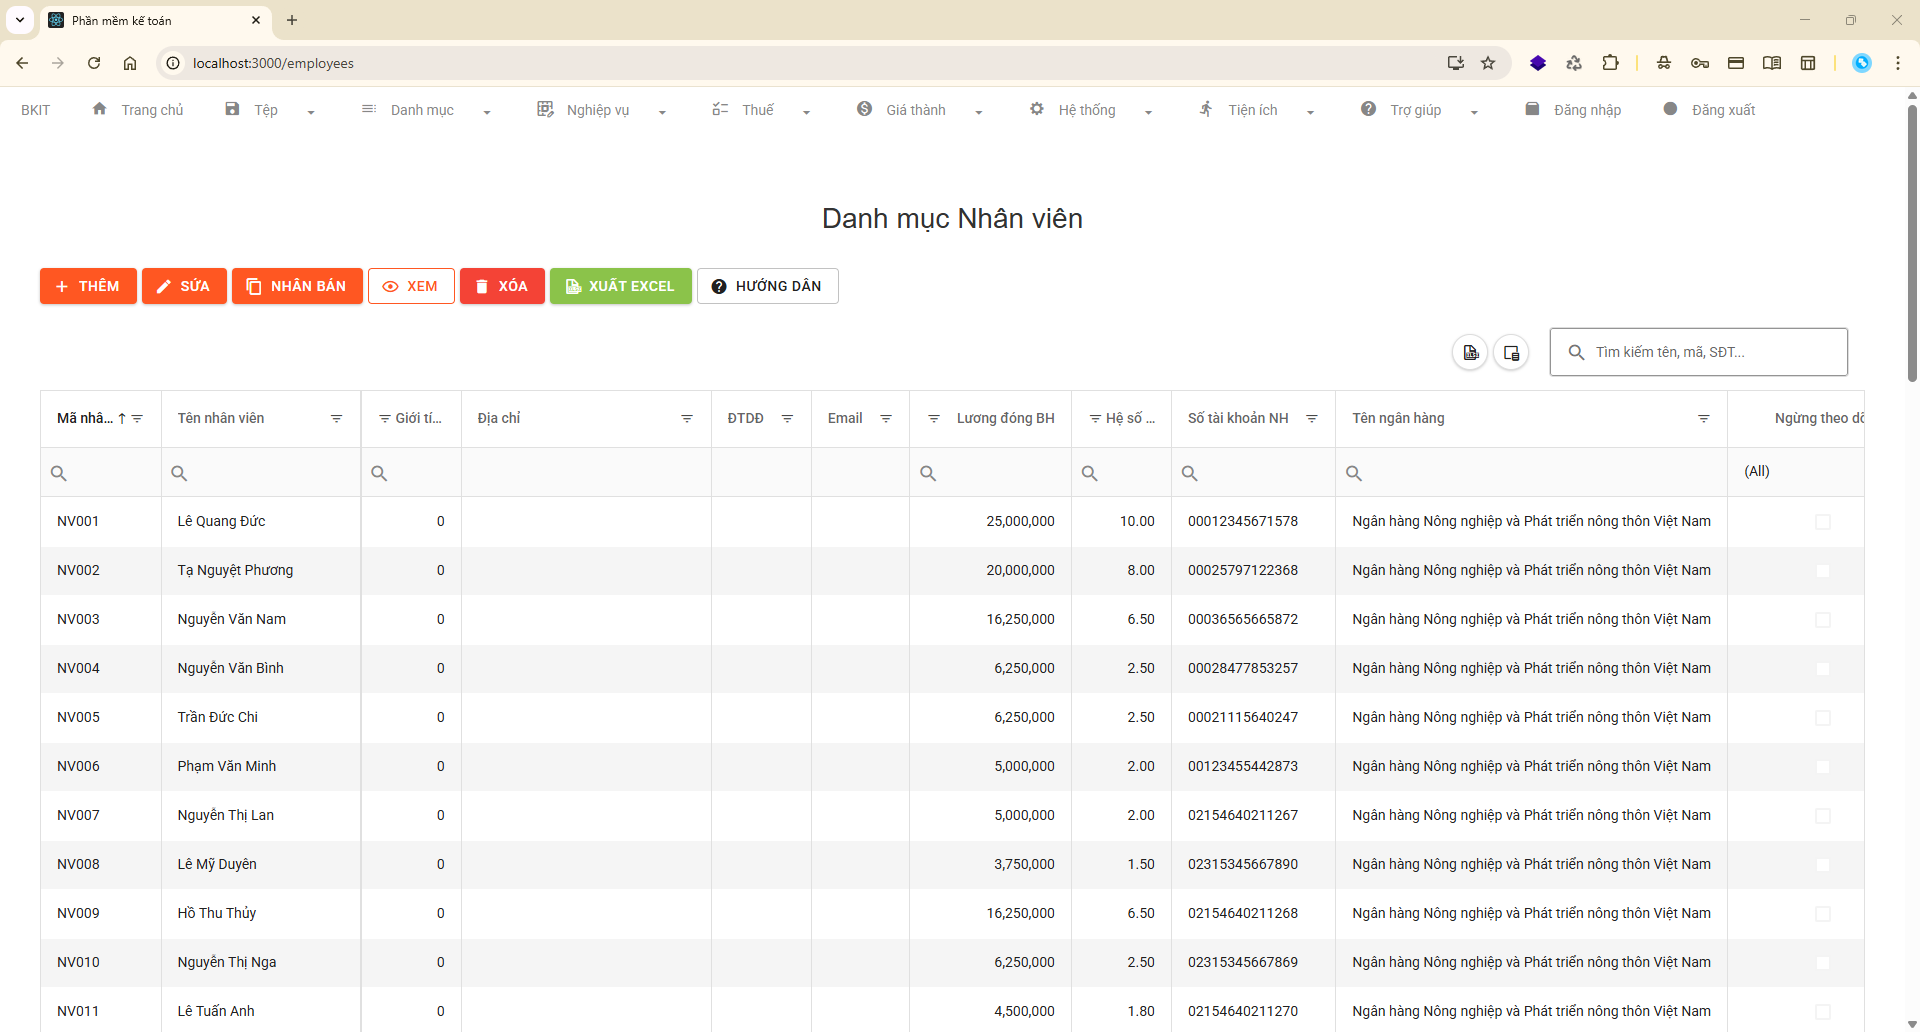The width and height of the screenshot is (1920, 1032).
Task: Toggle Ngừng theo dõi checkbox for NV002
Action: [x=1823, y=571]
